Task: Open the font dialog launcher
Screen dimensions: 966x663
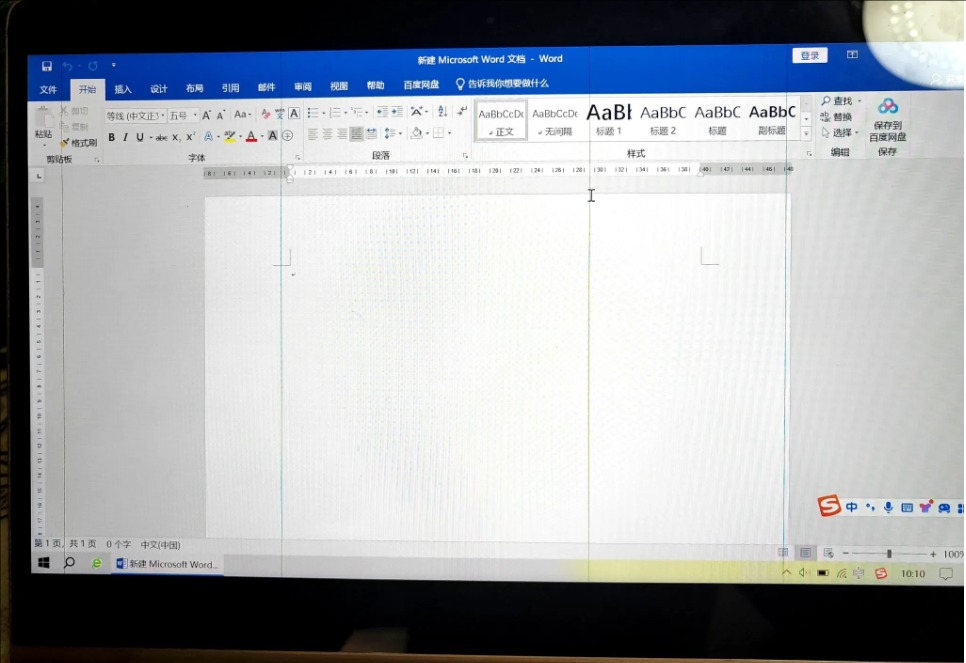Action: pyautogui.click(x=298, y=158)
